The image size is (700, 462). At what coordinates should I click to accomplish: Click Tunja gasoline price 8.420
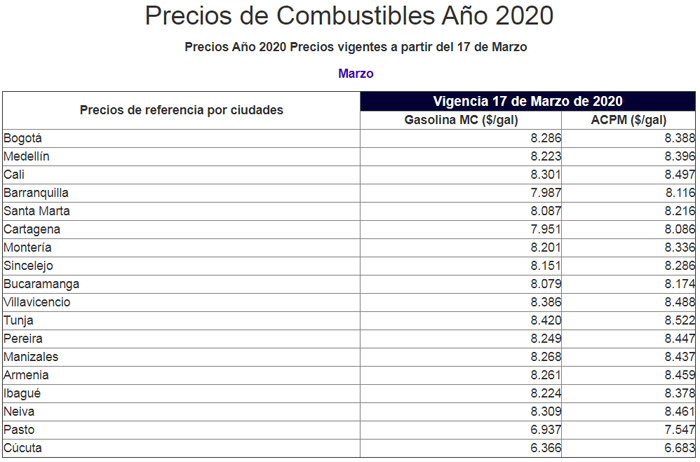tap(544, 320)
